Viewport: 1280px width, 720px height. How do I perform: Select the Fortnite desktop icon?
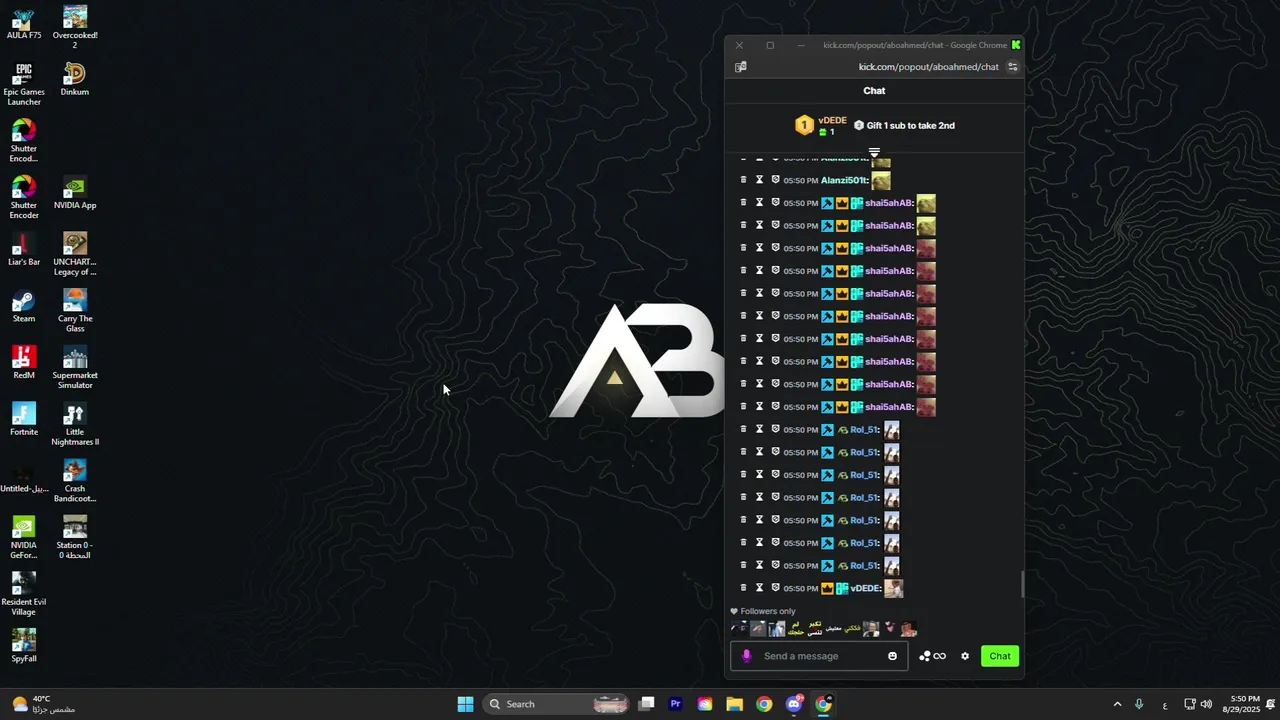tap(23, 420)
